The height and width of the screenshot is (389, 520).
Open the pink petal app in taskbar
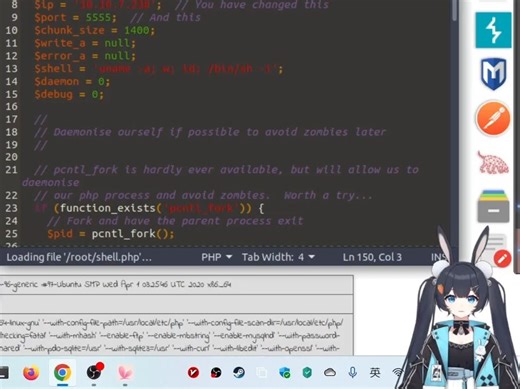tap(125, 372)
